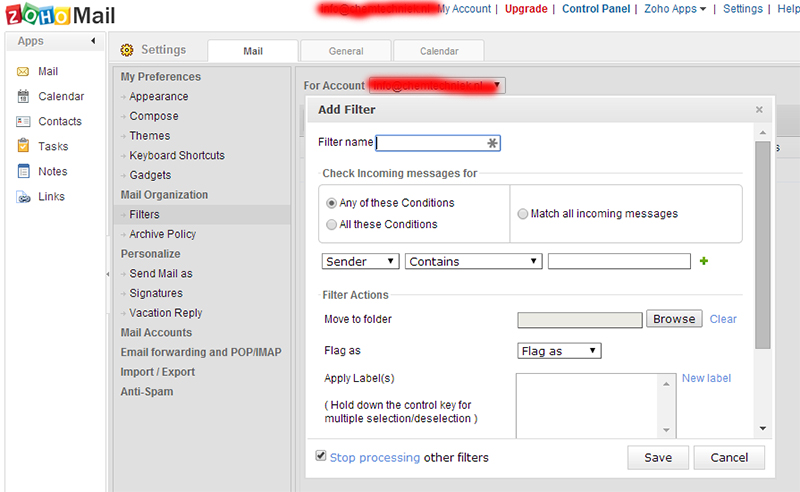Open the Calendar app icon
This screenshot has height=492, width=800.
24,97
